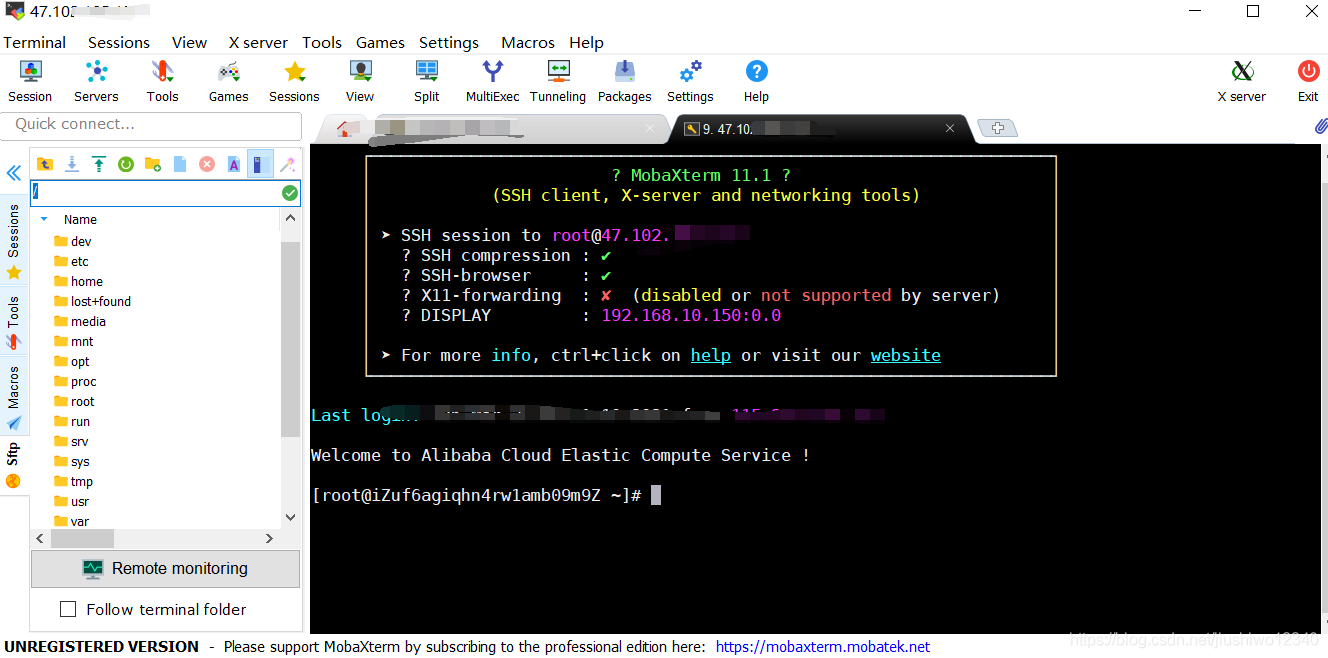The height and width of the screenshot is (658, 1328).
Task: Go to parent folder in SFTP browser
Action: pos(45,164)
